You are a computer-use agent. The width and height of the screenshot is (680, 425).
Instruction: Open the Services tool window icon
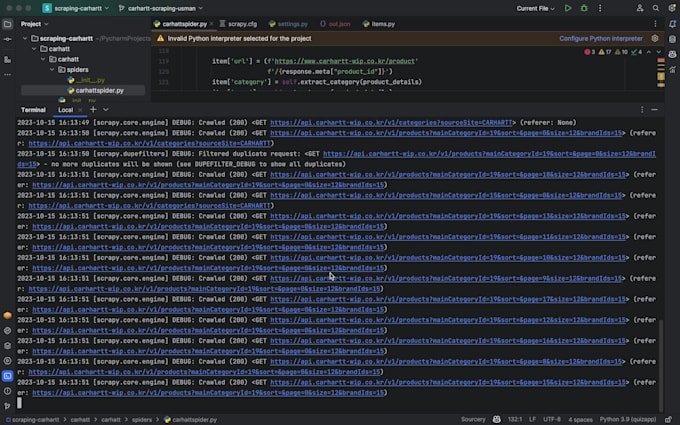point(7,361)
